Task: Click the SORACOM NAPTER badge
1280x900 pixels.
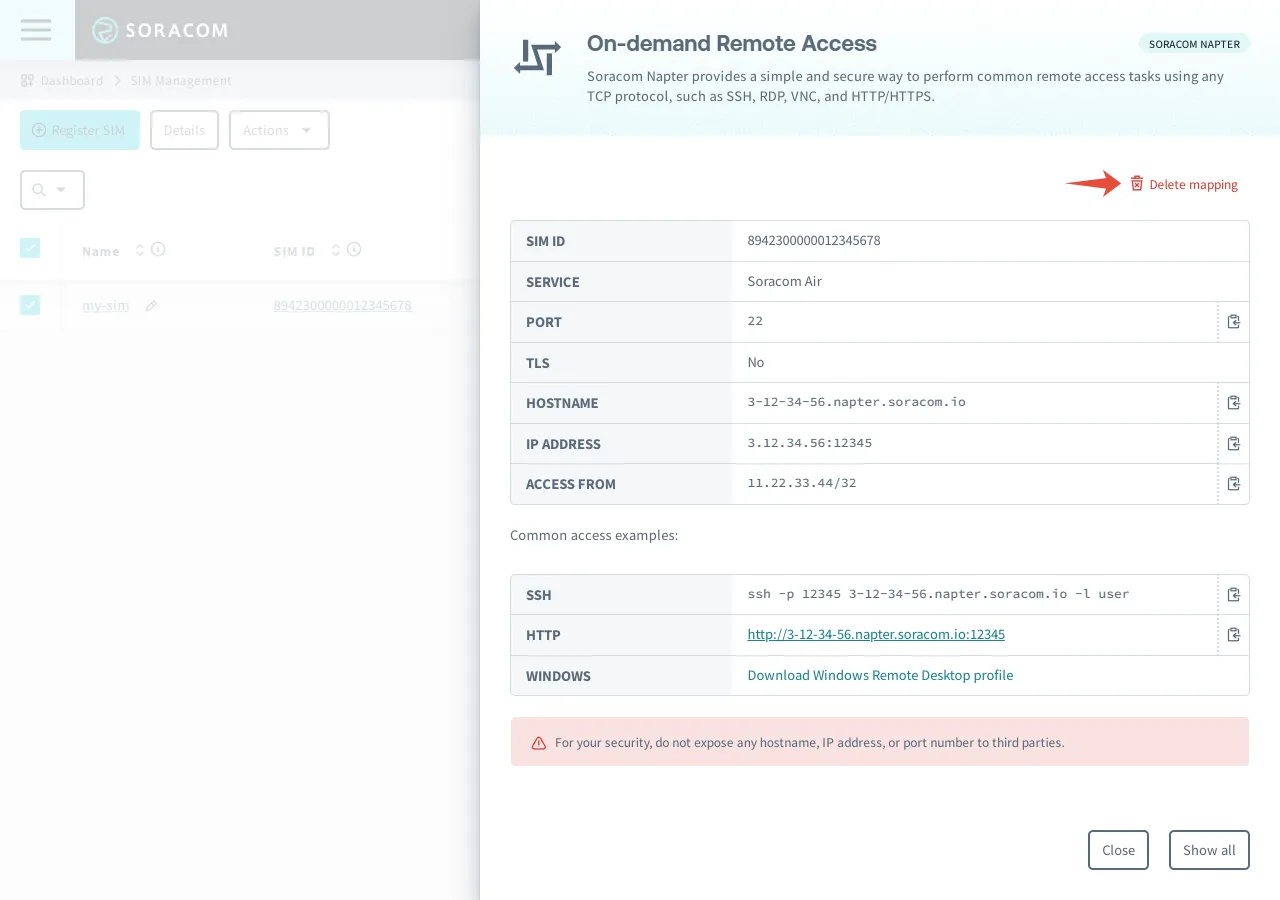Action: [x=1194, y=44]
